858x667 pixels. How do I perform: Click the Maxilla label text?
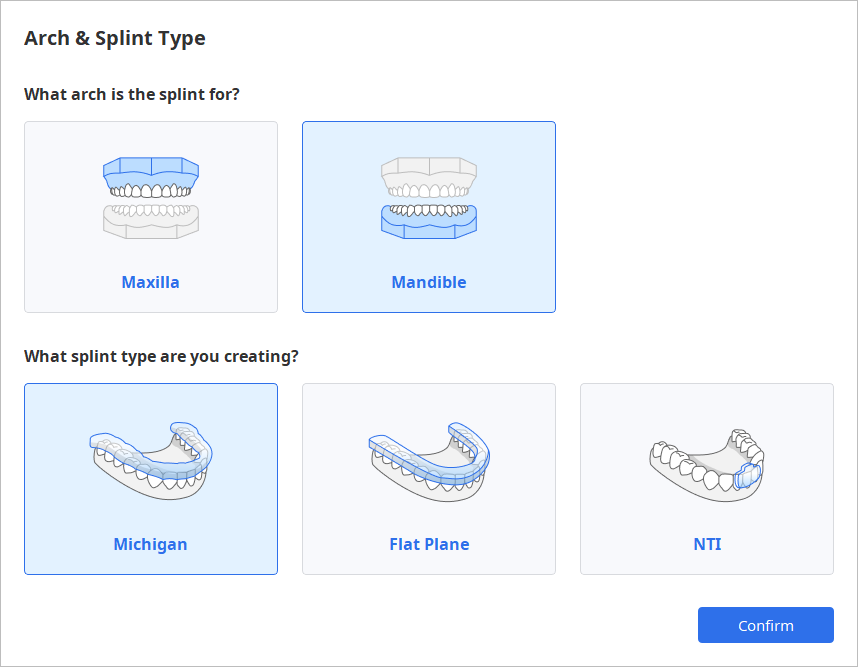coord(150,282)
